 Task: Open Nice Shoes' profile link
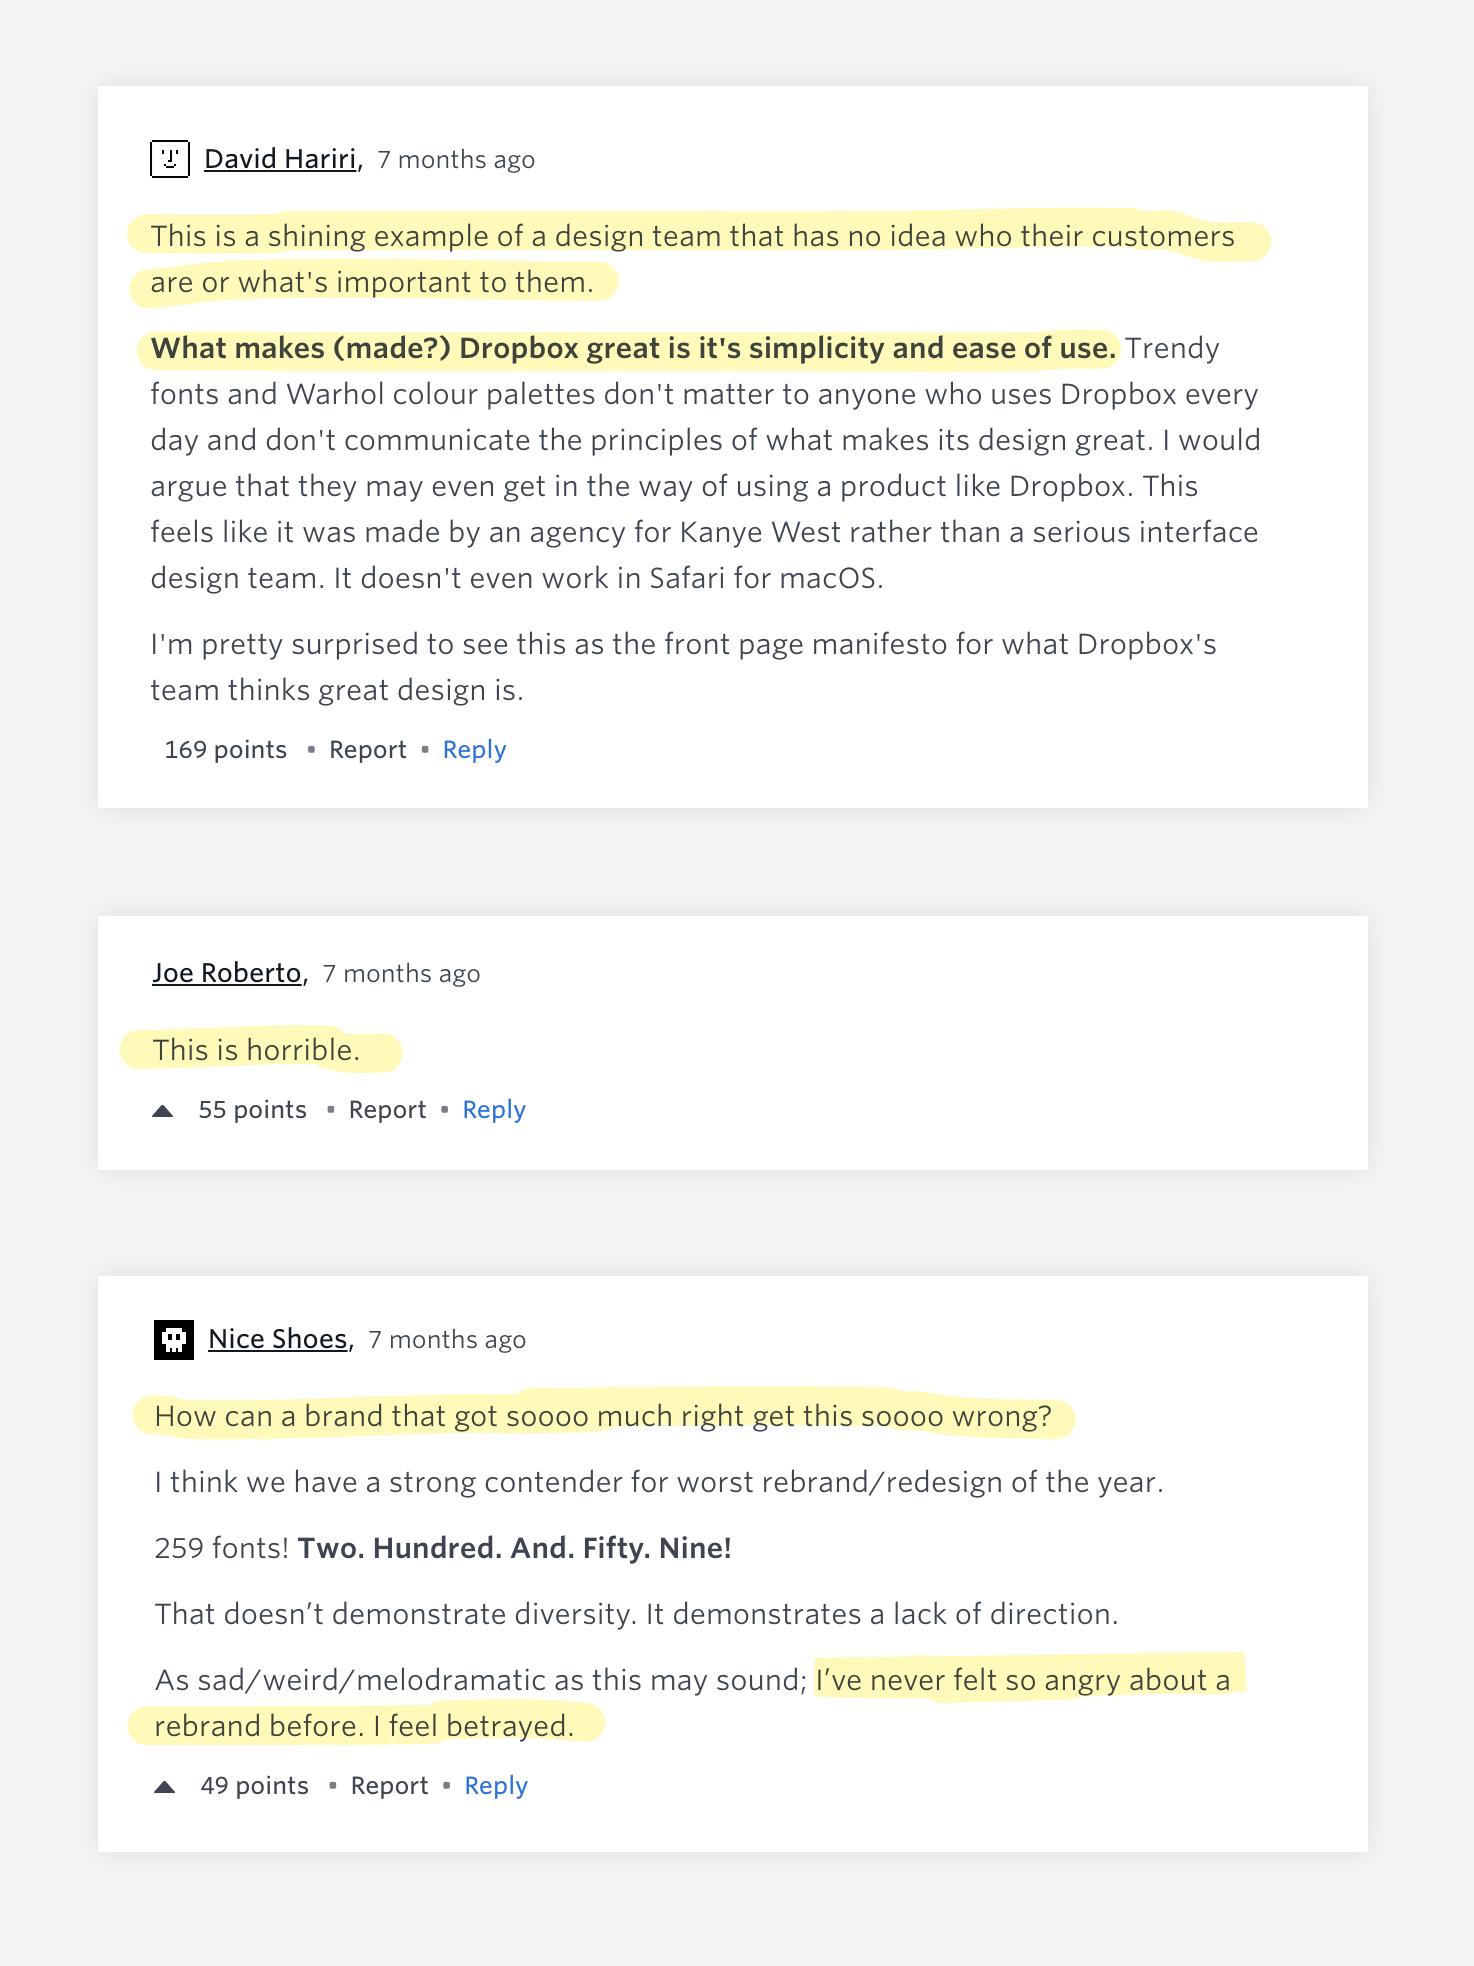pyautogui.click(x=278, y=1339)
